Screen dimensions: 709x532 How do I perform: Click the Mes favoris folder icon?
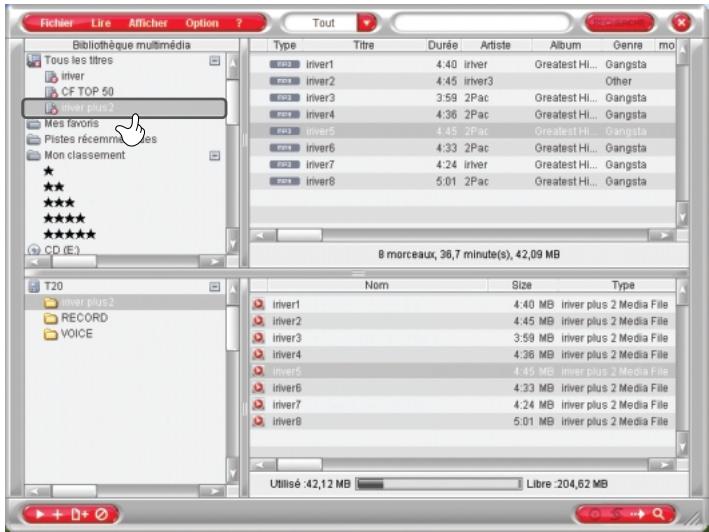coord(33,124)
